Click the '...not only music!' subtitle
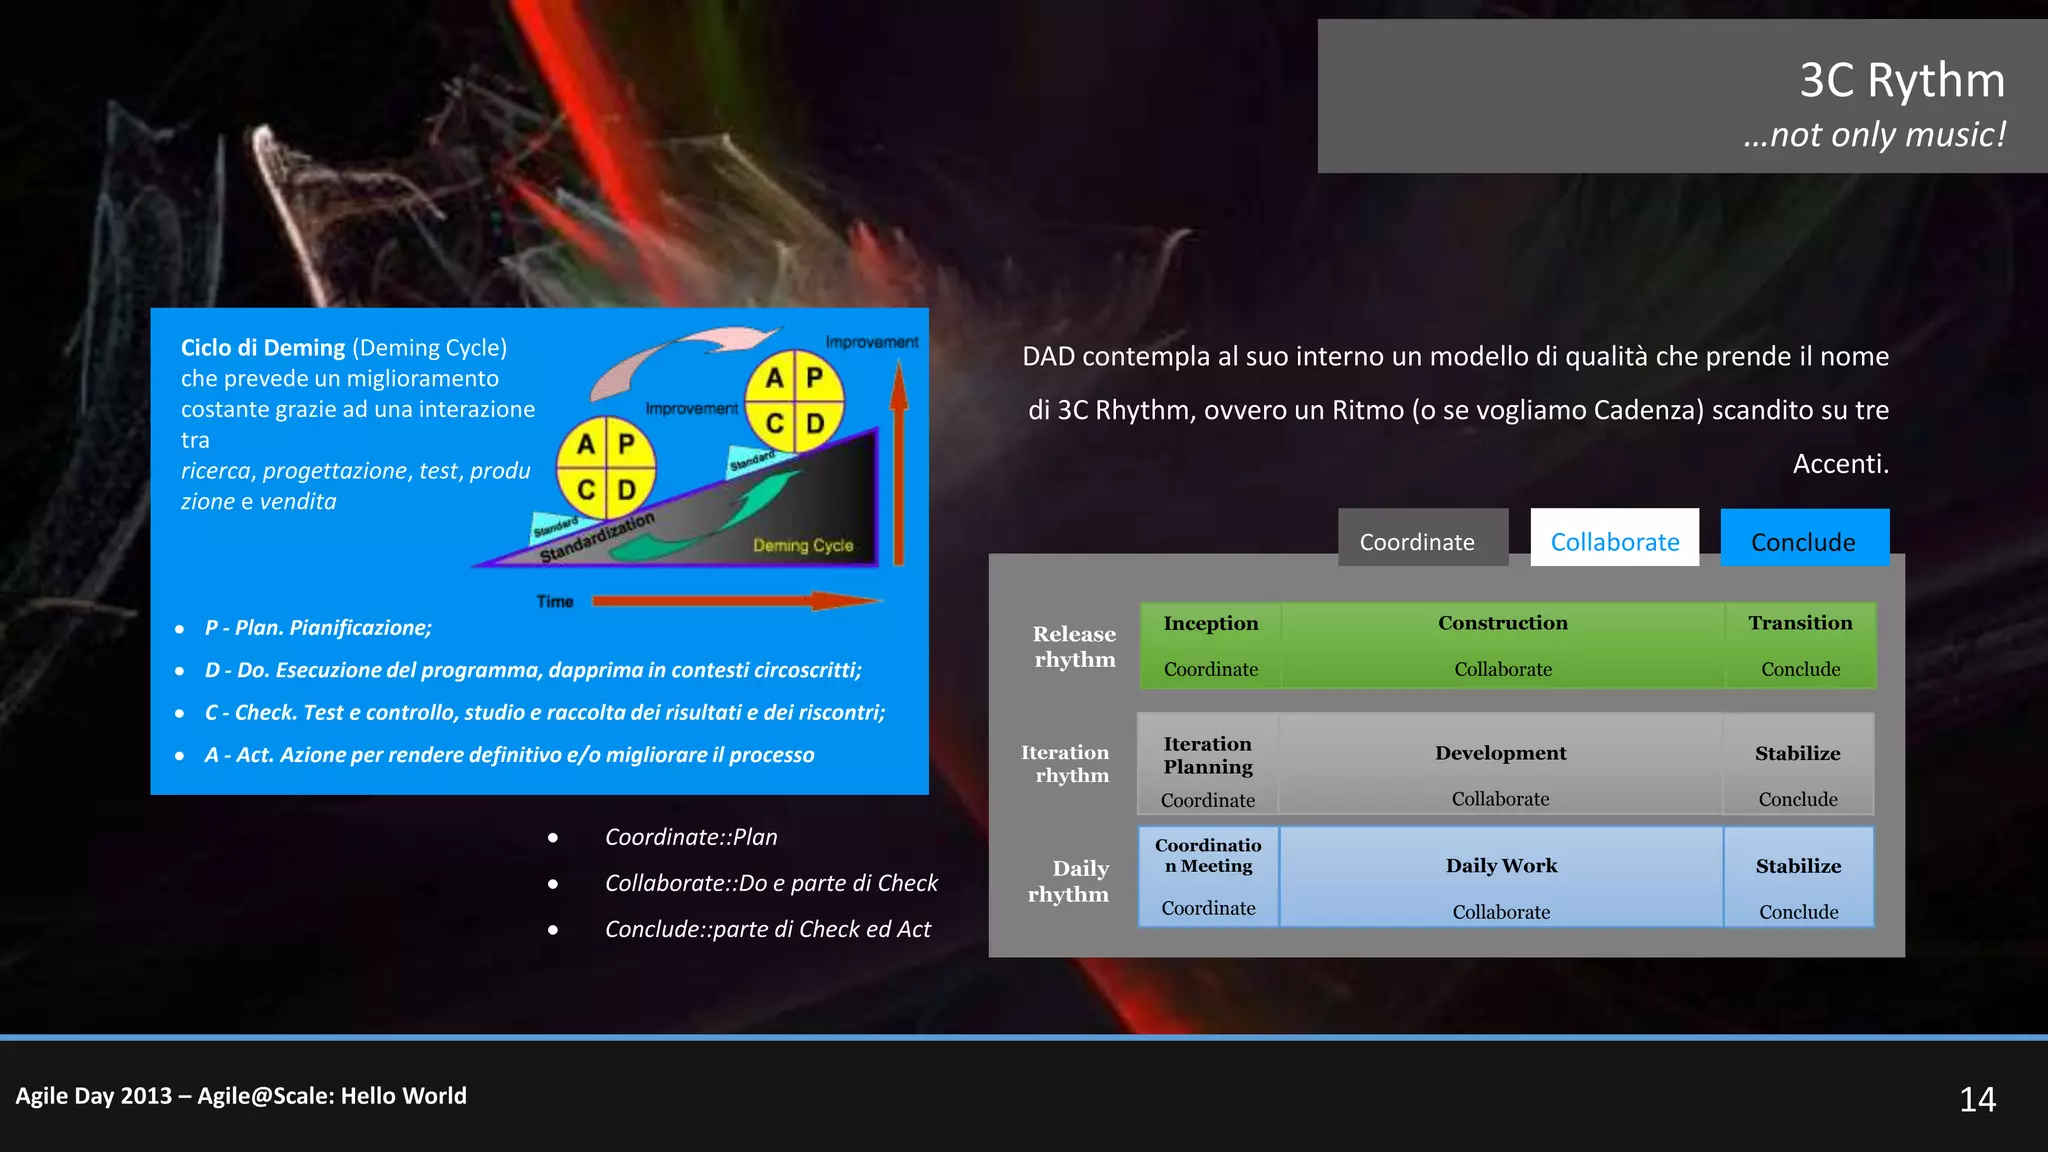2048x1152 pixels. point(1874,135)
